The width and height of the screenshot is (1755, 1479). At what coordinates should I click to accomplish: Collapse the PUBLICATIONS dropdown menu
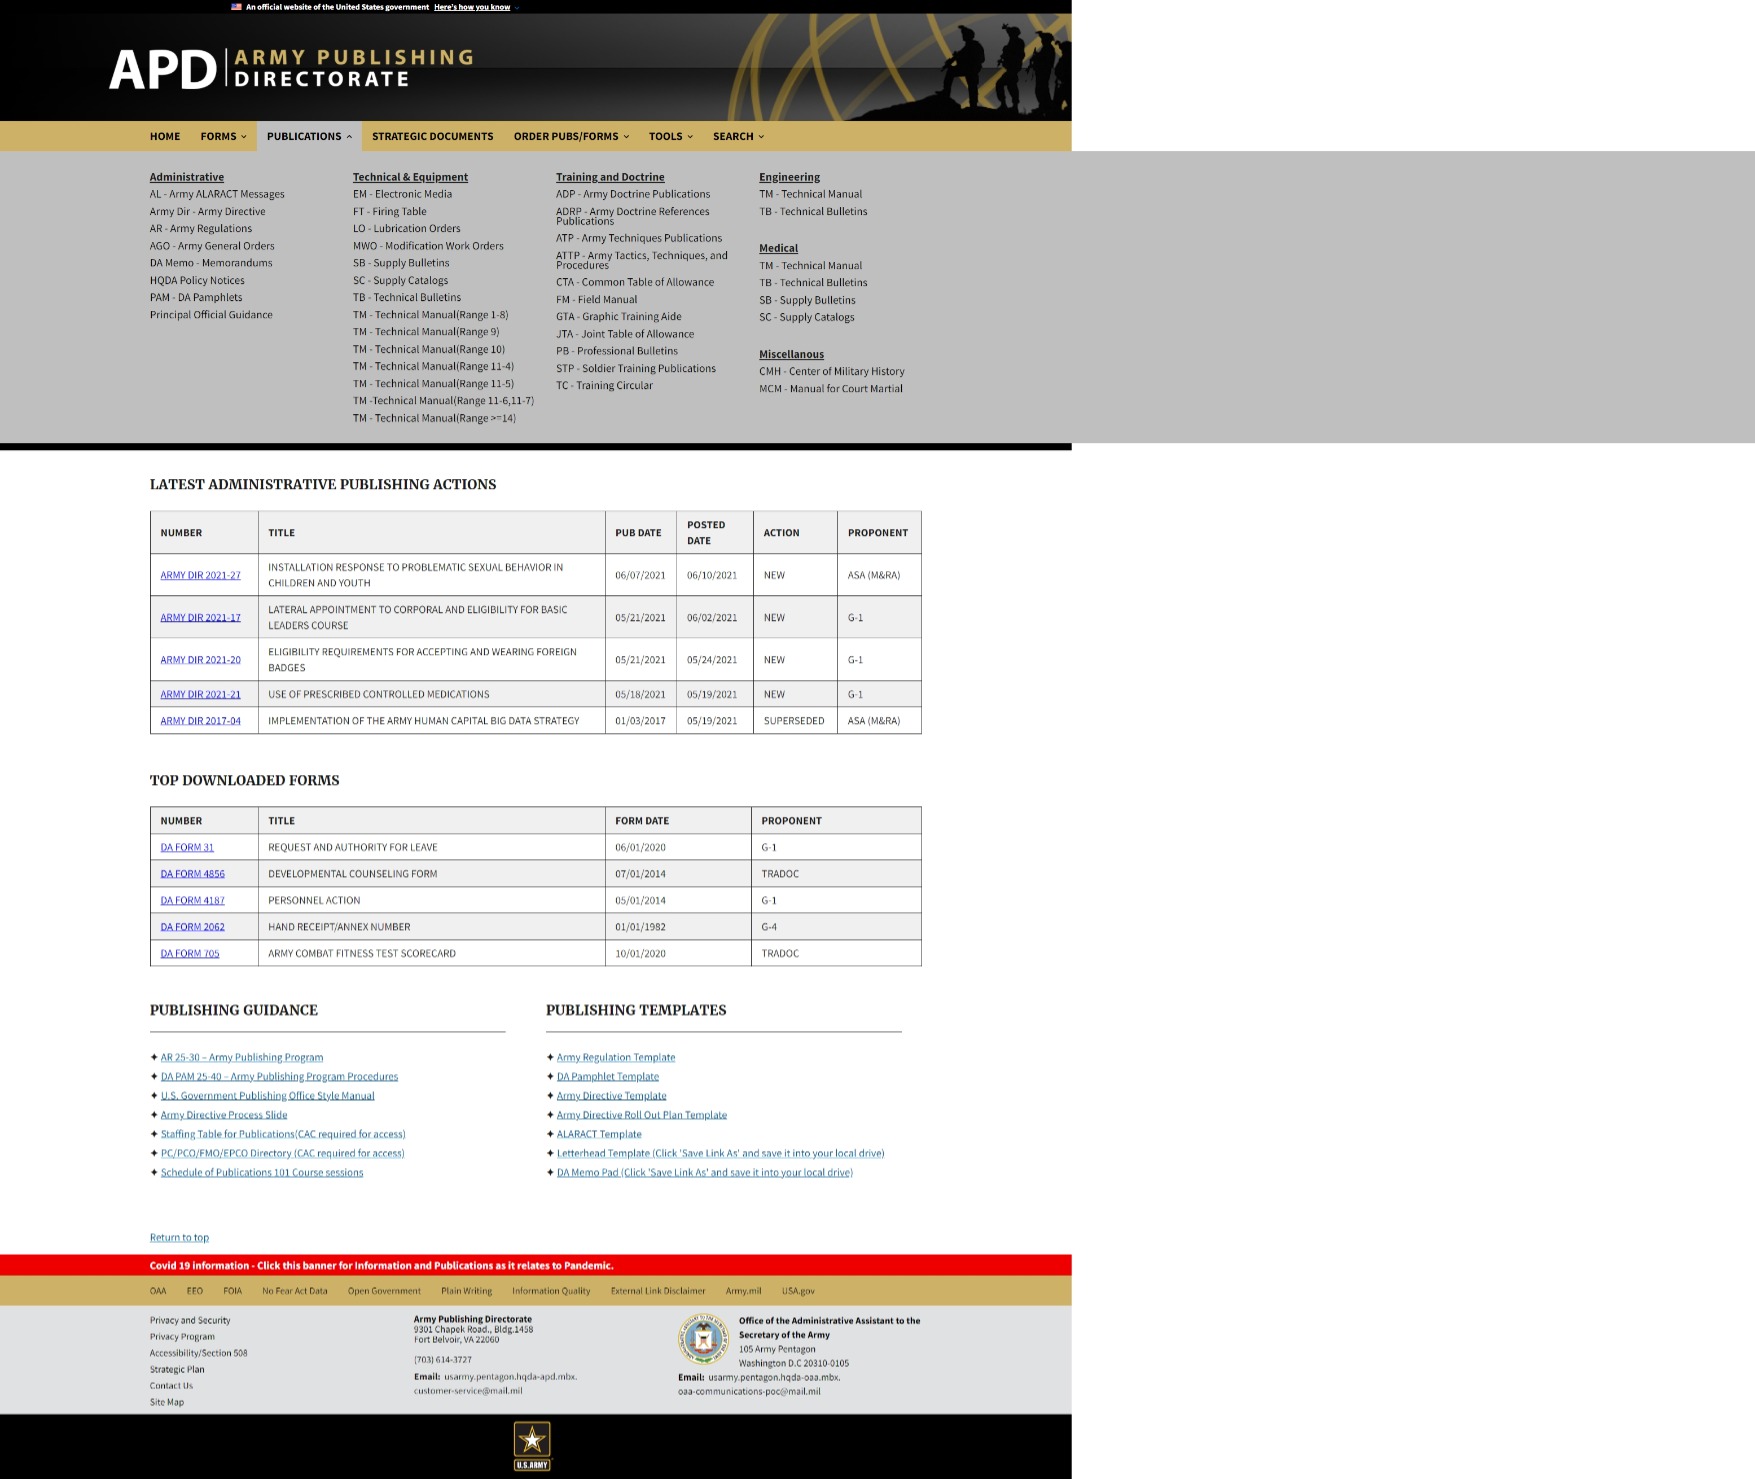click(309, 136)
